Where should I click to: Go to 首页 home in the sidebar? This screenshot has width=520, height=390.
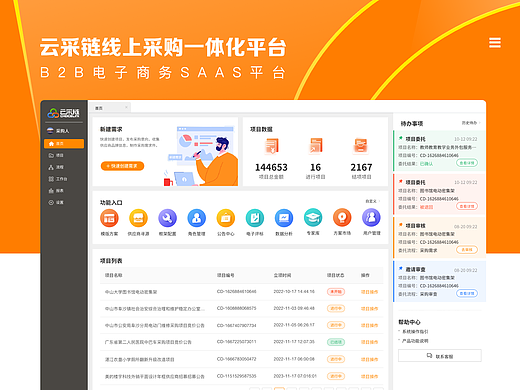coord(64,144)
